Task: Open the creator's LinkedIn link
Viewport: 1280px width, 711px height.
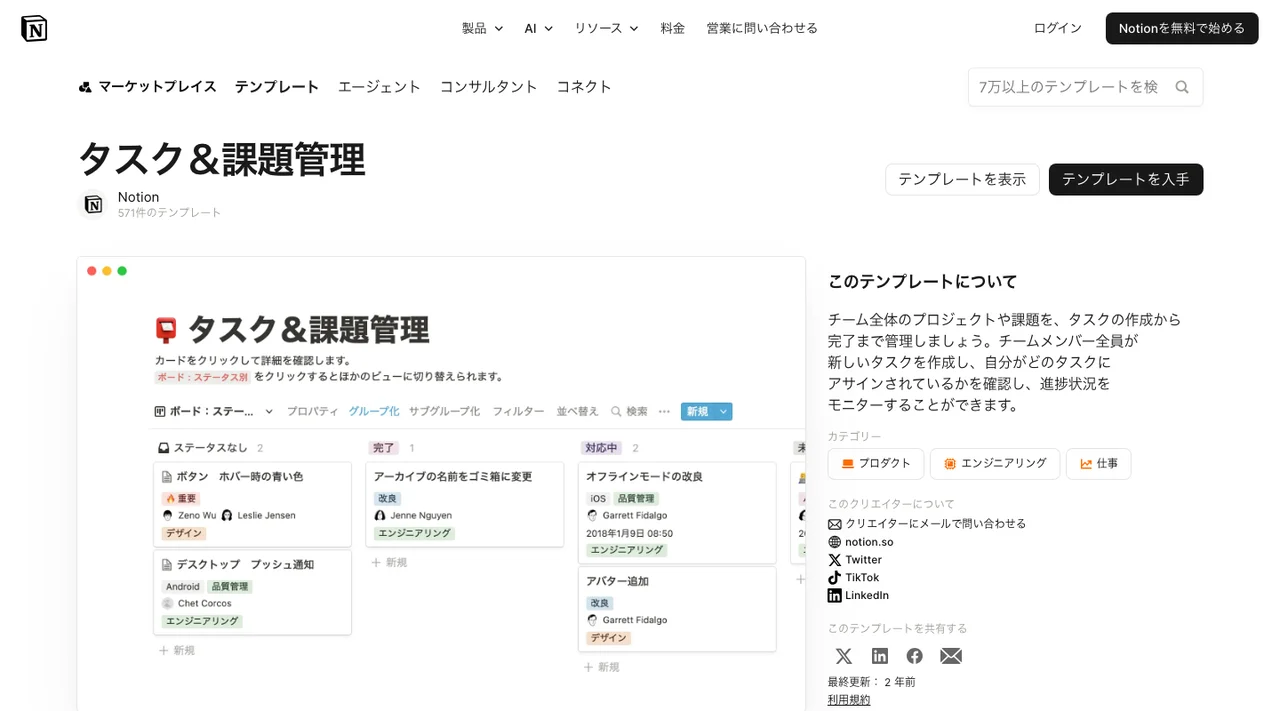Action: tap(858, 596)
